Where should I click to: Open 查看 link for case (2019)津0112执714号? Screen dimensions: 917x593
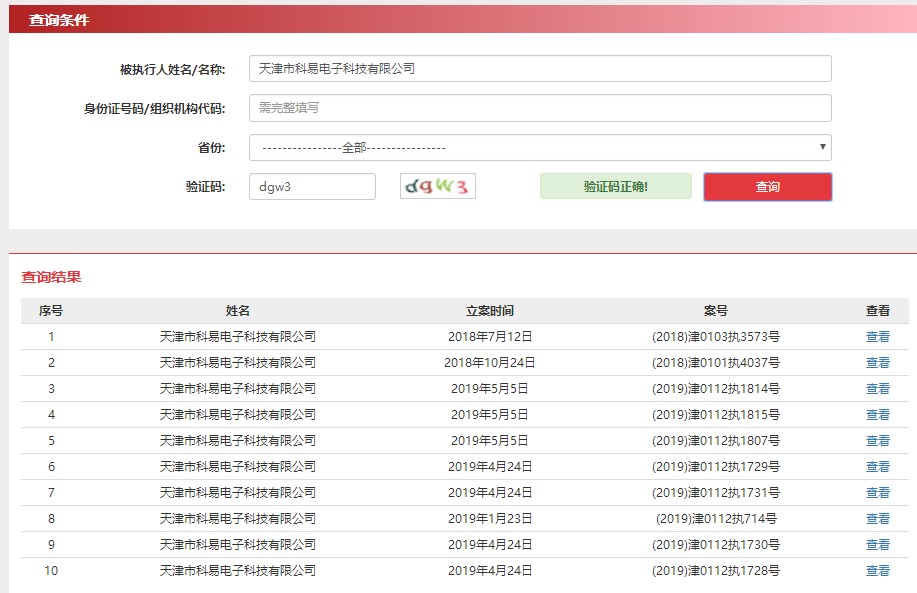point(877,518)
